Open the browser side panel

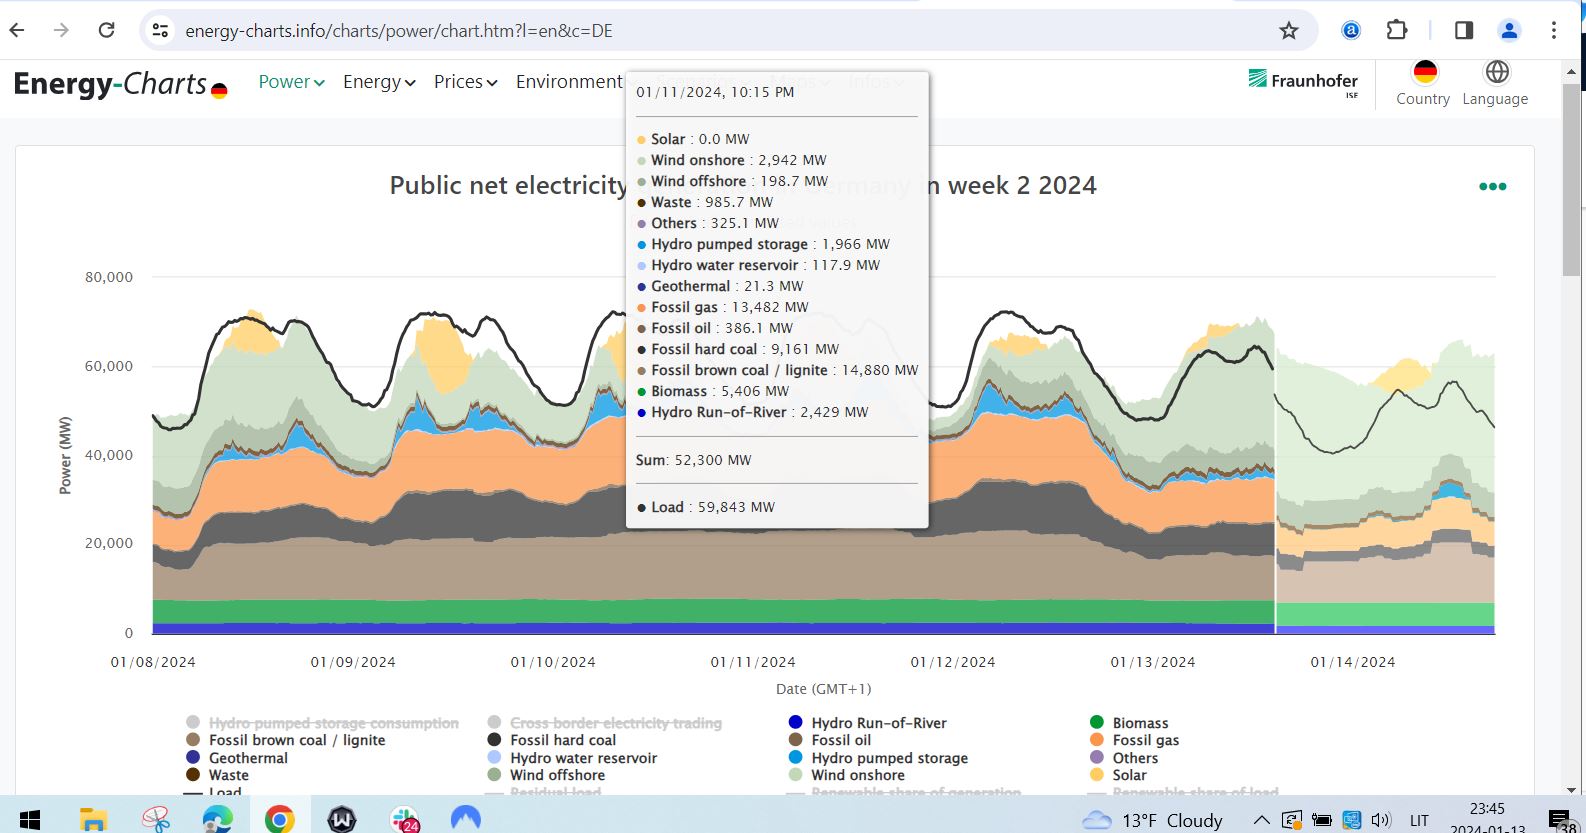pos(1464,30)
